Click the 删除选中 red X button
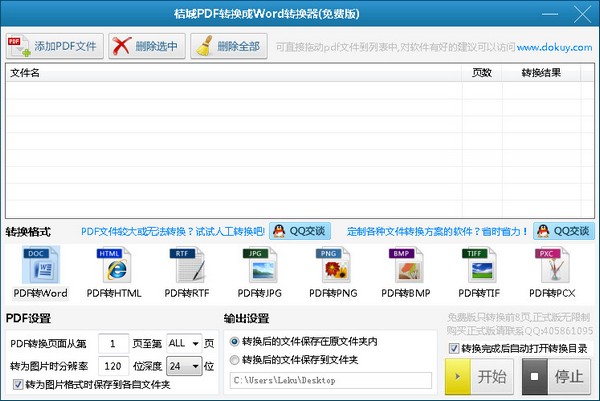This screenshot has height=401, width=600. 147,46
